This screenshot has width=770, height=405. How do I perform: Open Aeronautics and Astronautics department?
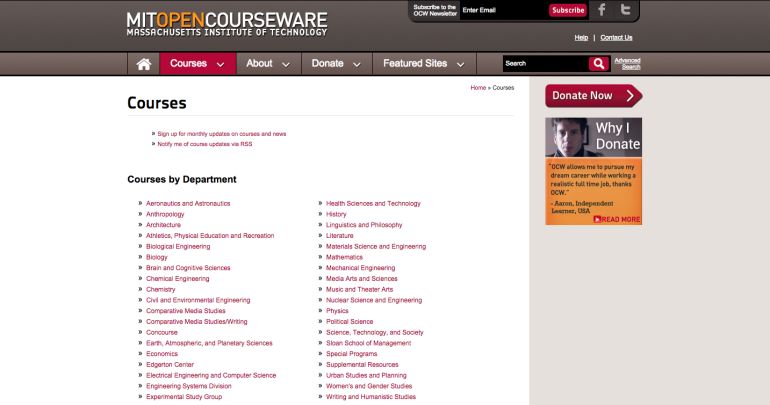(x=188, y=203)
